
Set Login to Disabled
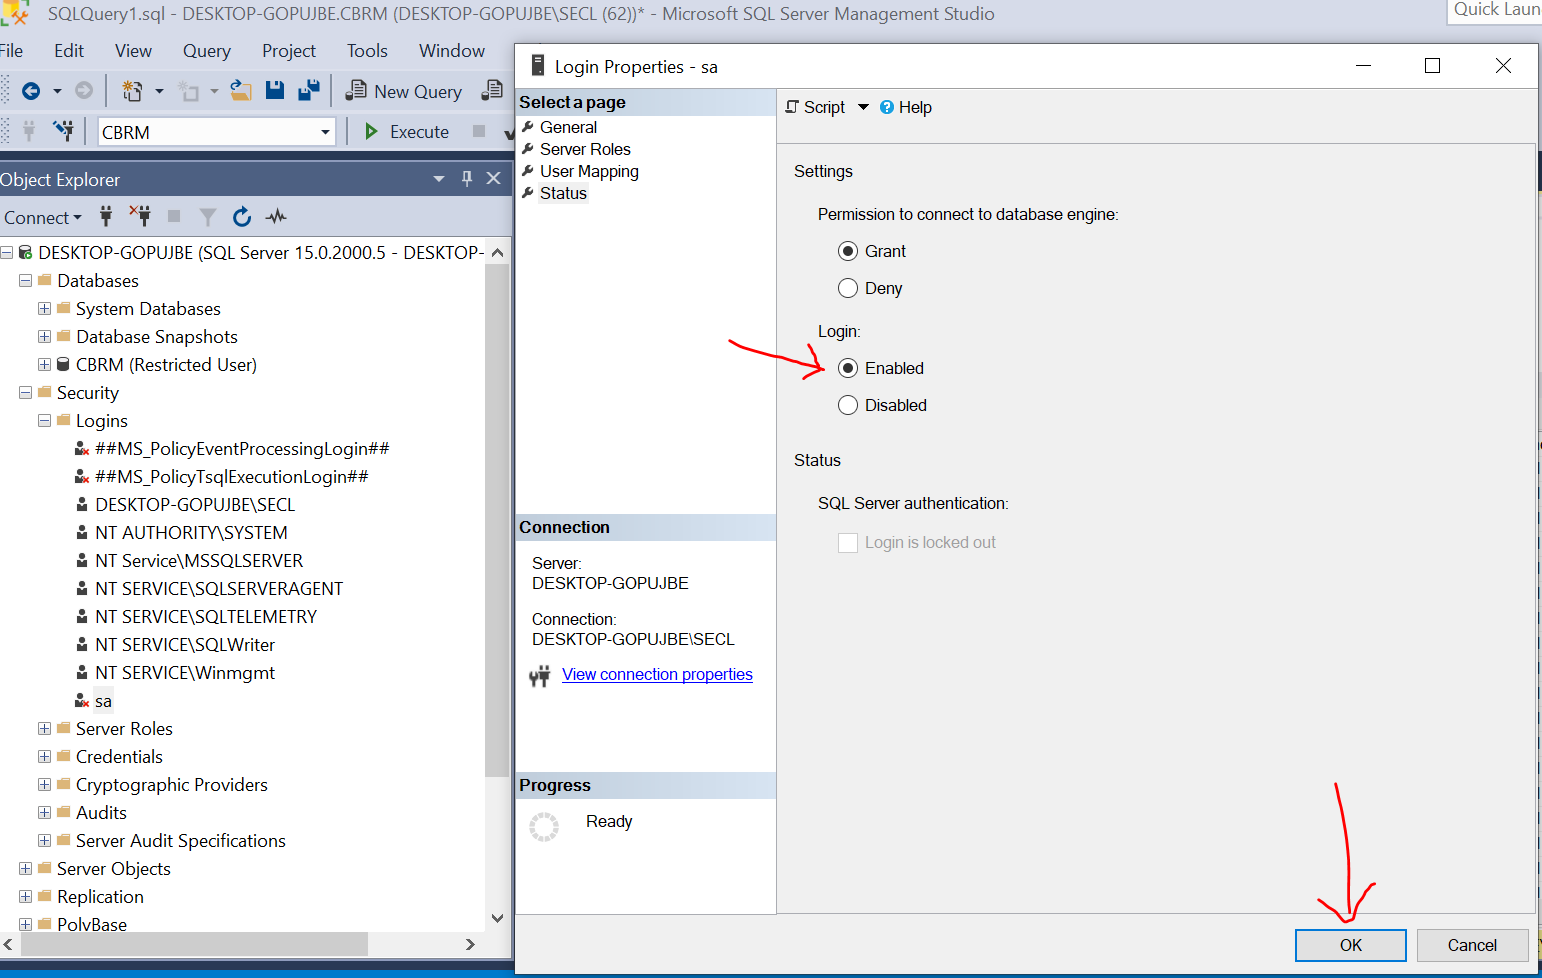pyautogui.click(x=848, y=405)
